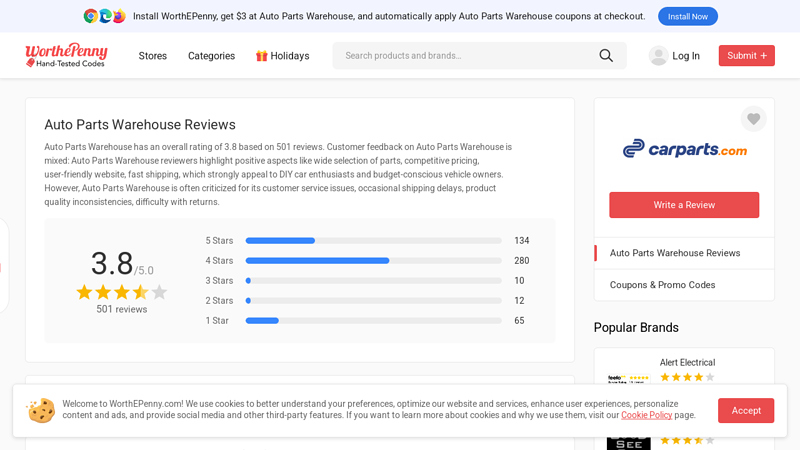The image size is (800, 450).
Task: Click the 5 Stars rating bar
Action: pos(373,240)
